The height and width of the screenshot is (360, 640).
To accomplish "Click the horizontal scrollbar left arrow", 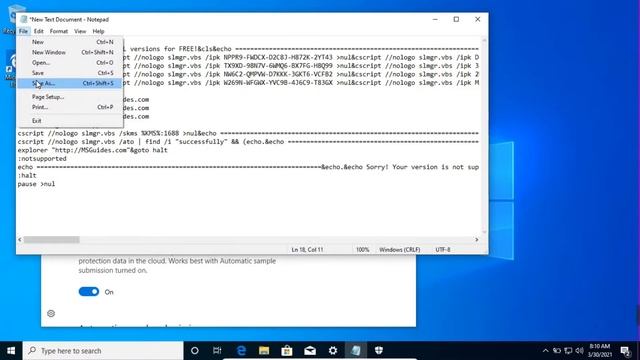I will click(x=20, y=240).
